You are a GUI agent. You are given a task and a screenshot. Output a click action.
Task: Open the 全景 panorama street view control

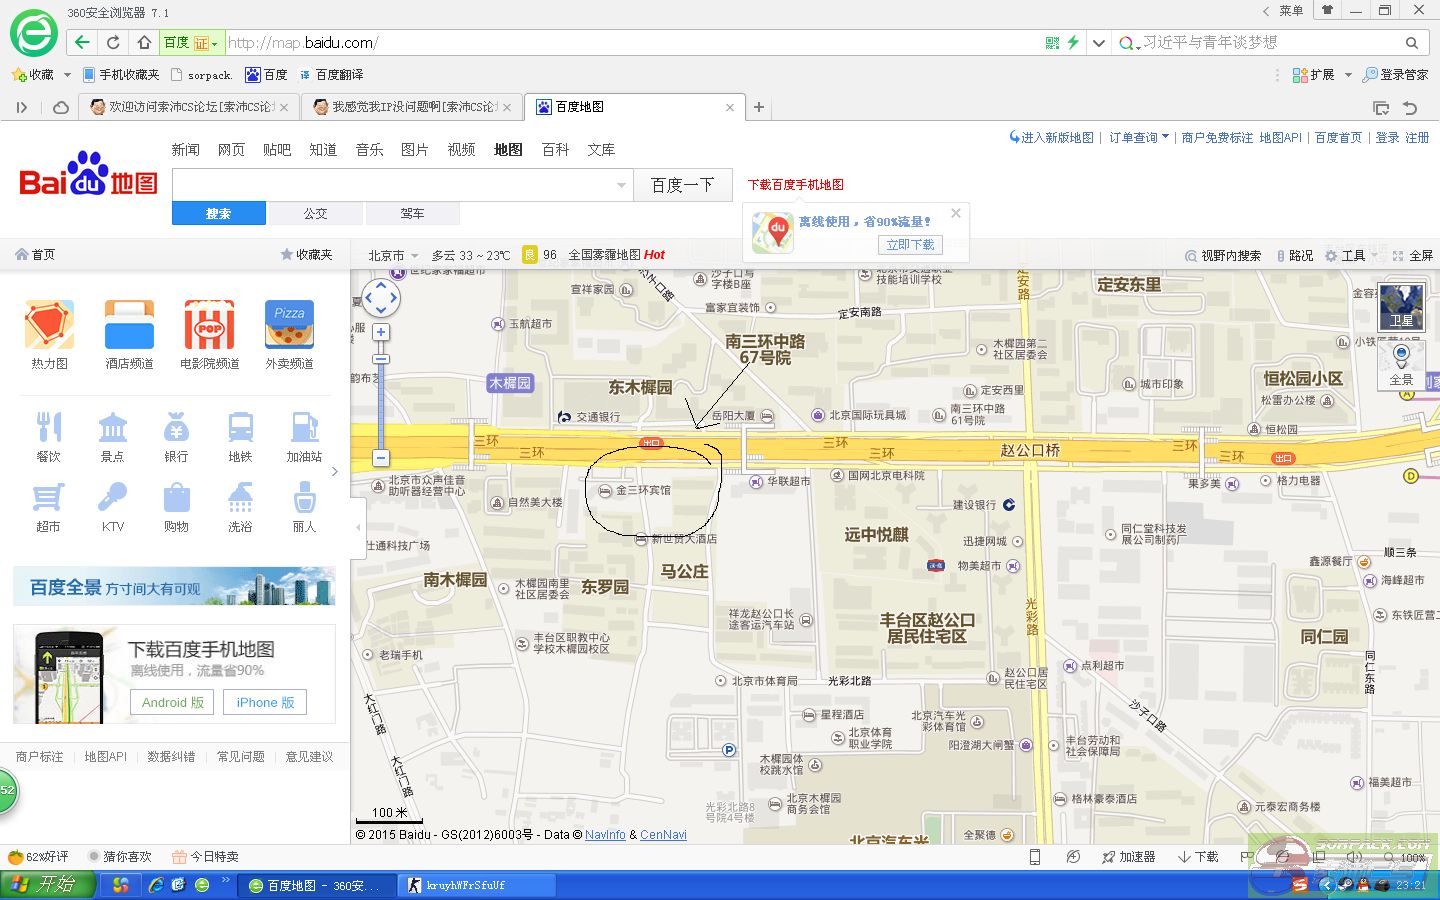[x=1401, y=365]
